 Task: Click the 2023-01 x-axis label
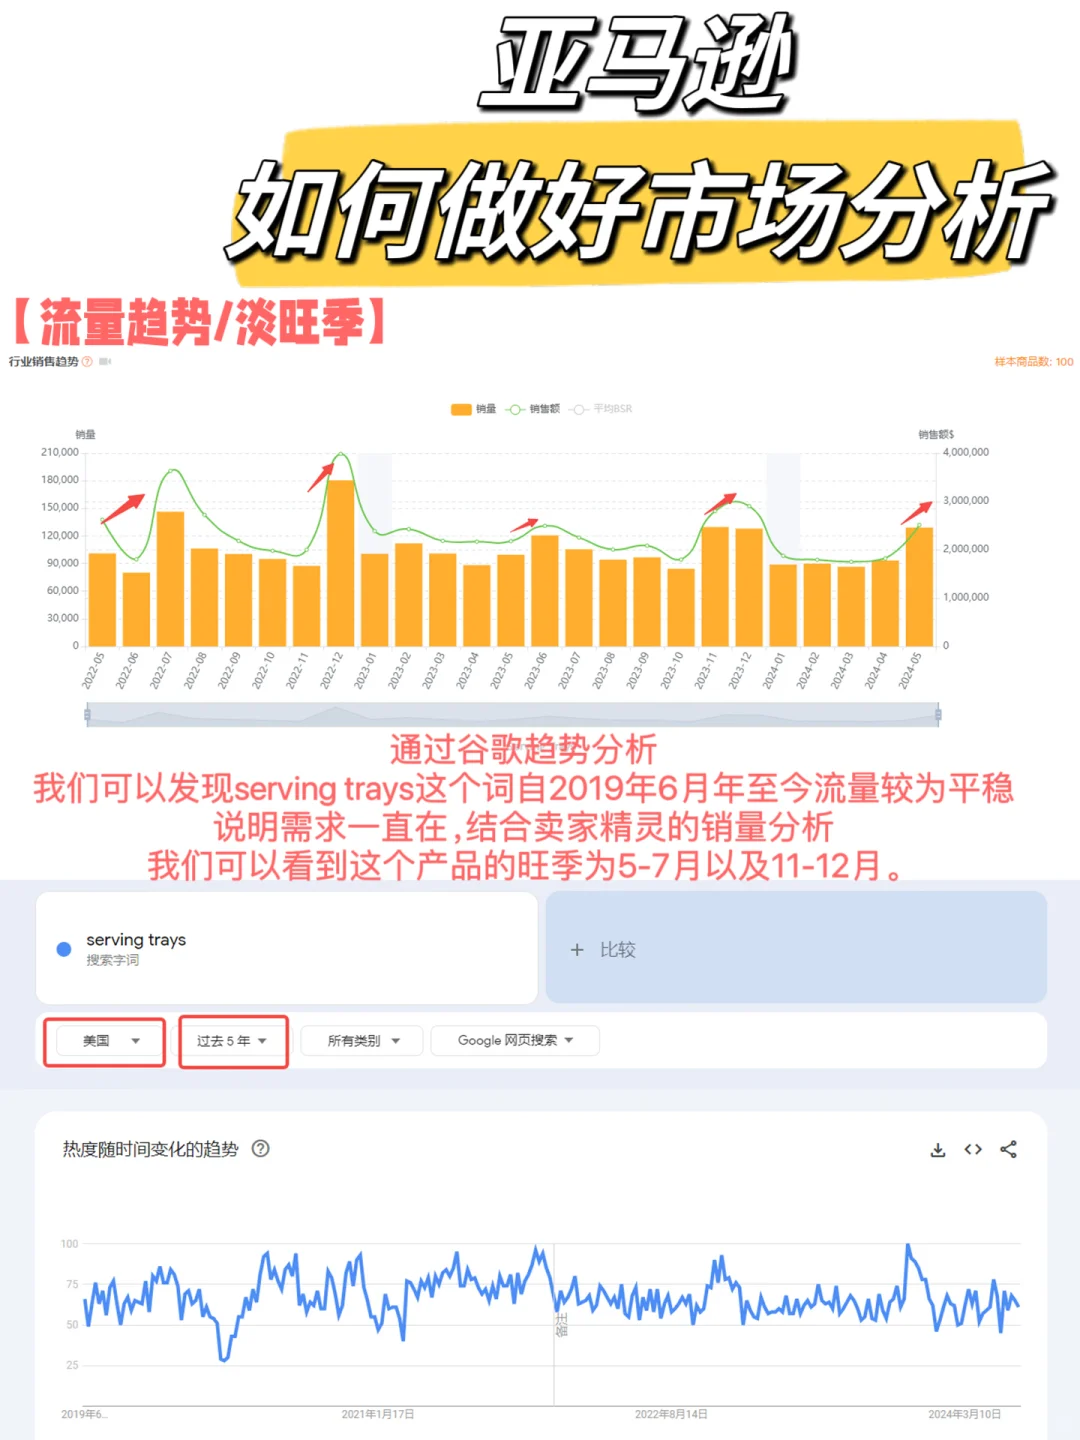coord(365,670)
